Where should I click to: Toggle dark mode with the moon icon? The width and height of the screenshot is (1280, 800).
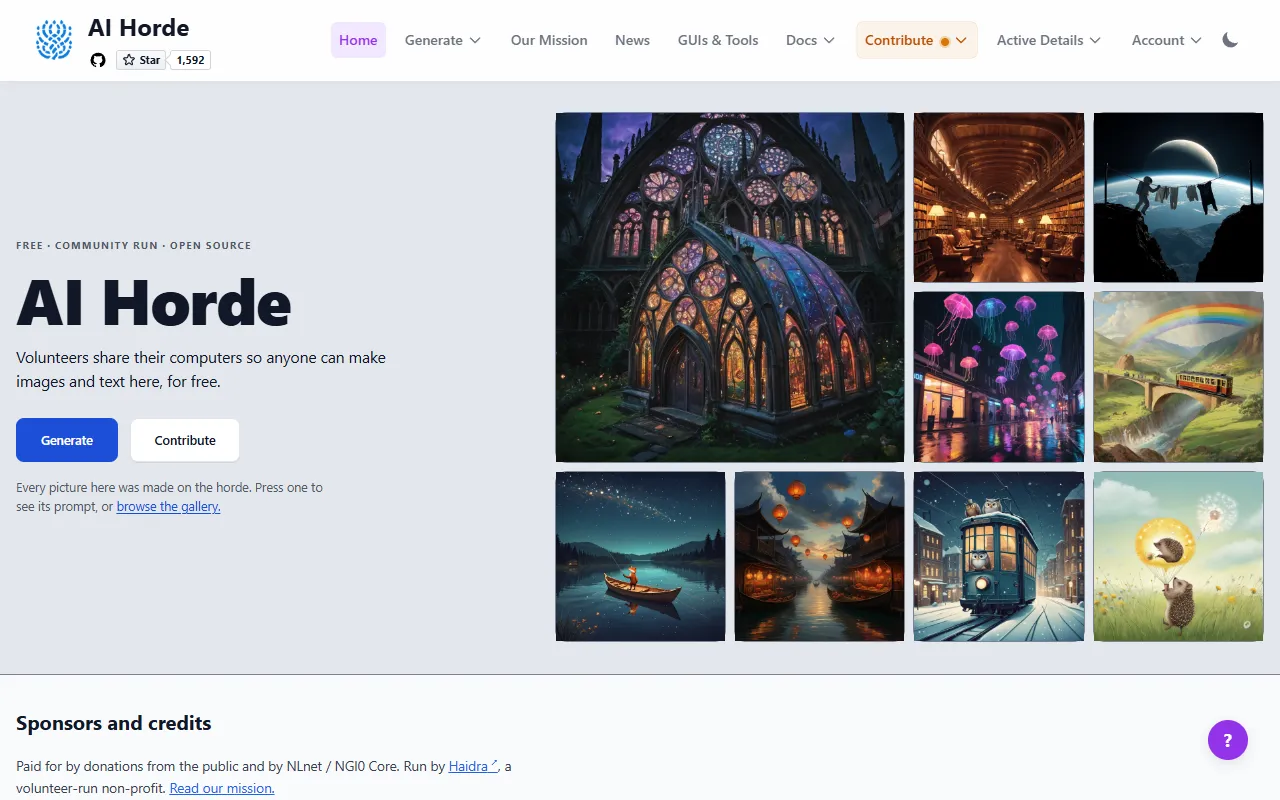(x=1231, y=40)
